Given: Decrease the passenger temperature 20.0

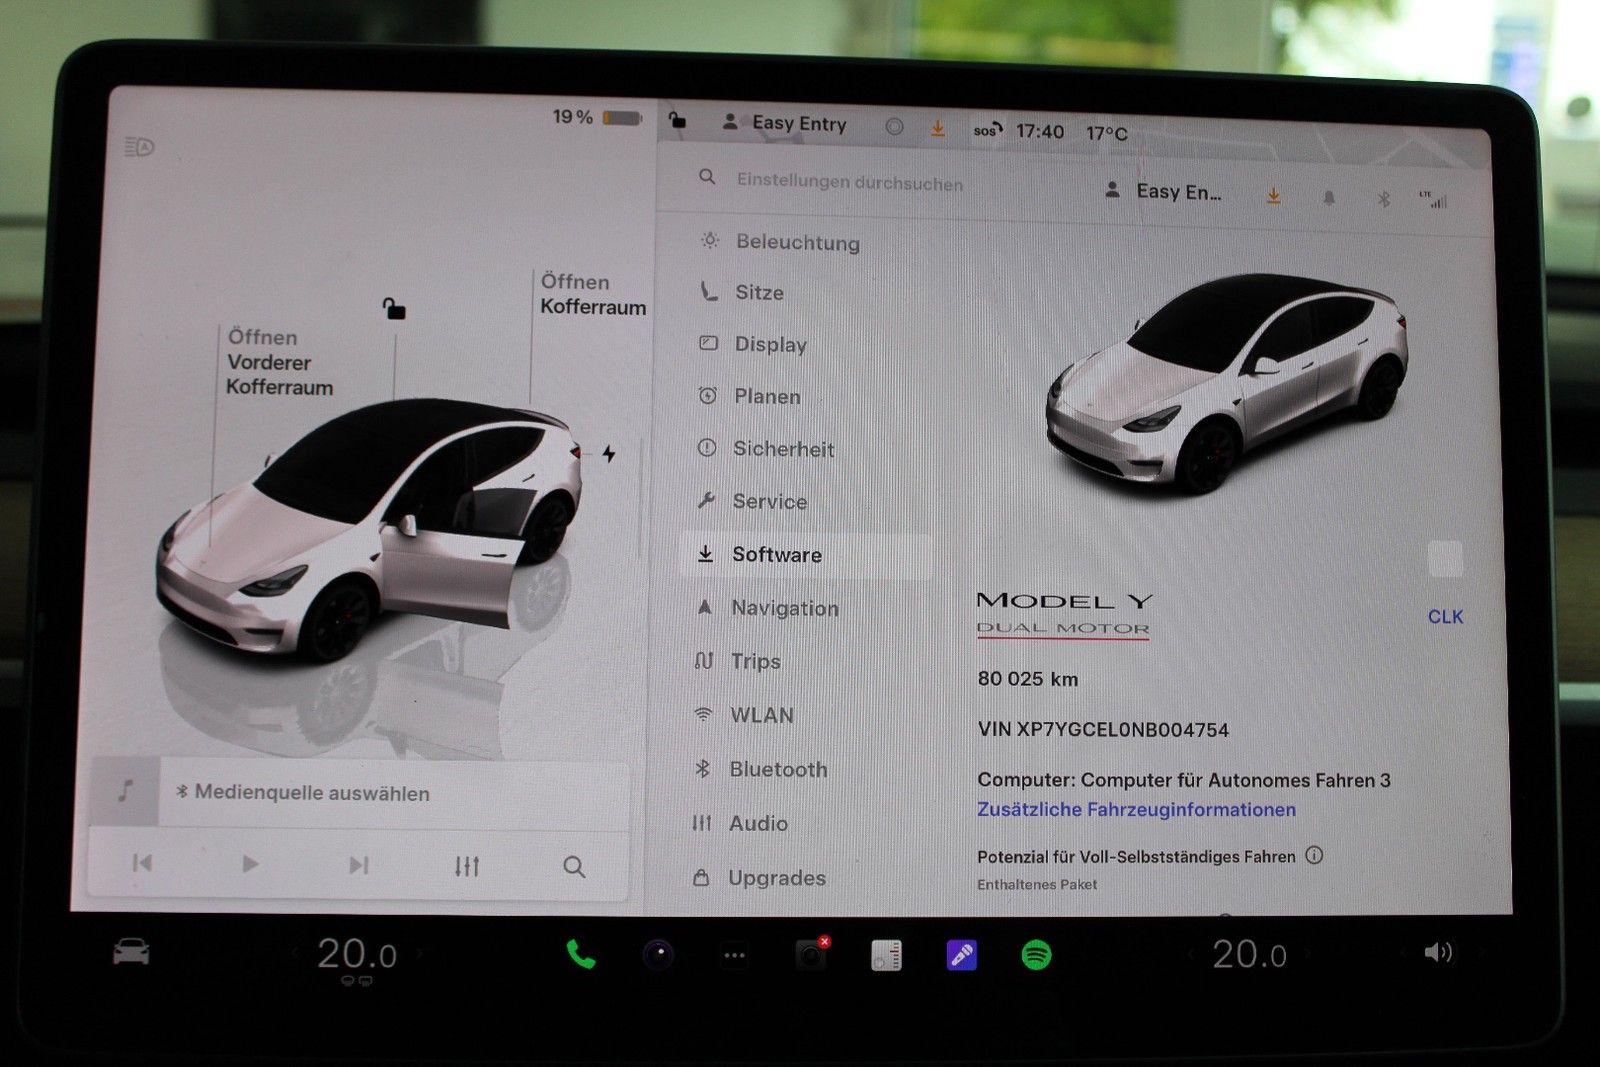Looking at the screenshot, I should 1189,954.
